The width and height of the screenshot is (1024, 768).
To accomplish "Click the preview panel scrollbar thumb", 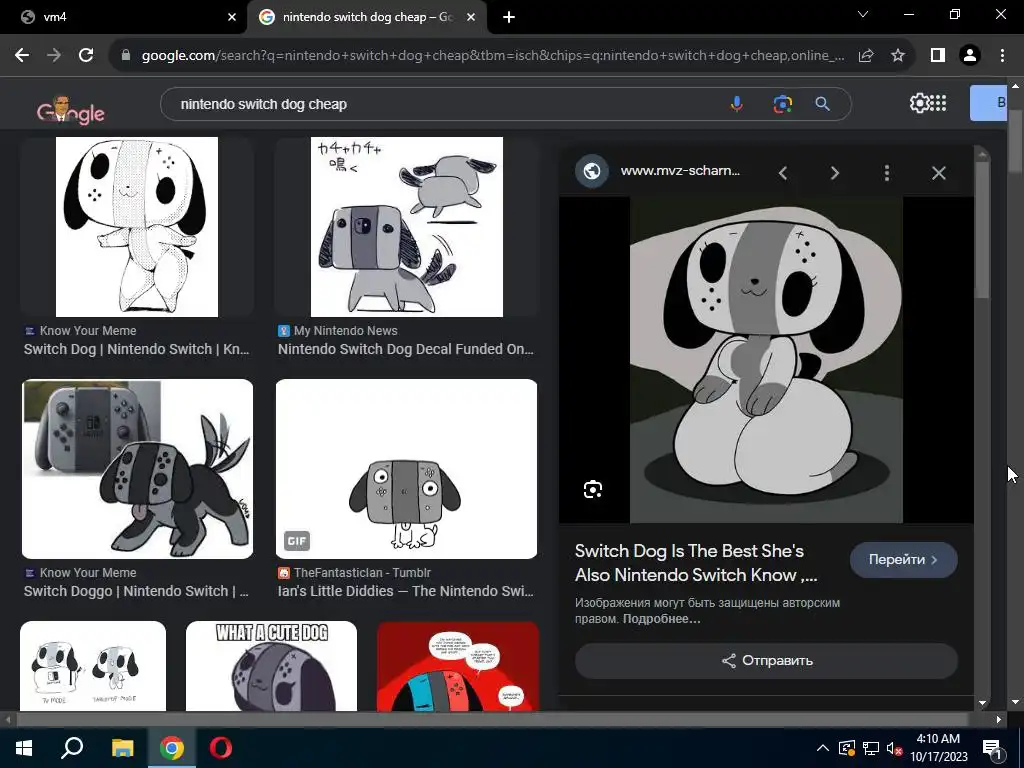I will [x=982, y=231].
